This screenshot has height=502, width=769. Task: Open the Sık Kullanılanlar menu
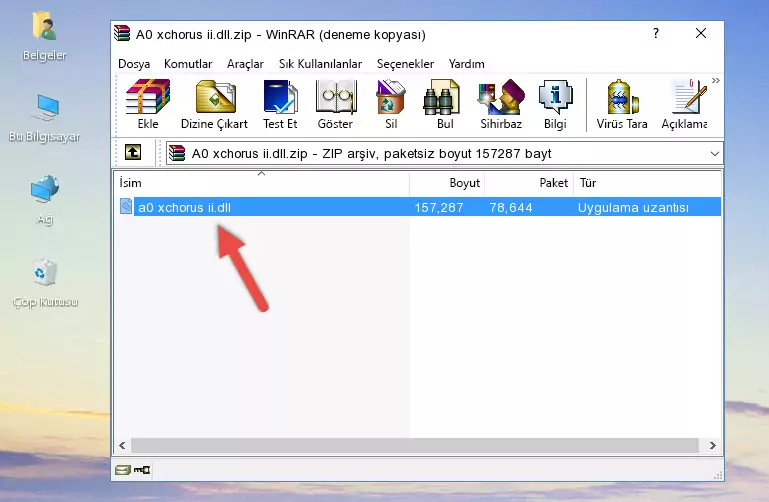[x=320, y=64]
